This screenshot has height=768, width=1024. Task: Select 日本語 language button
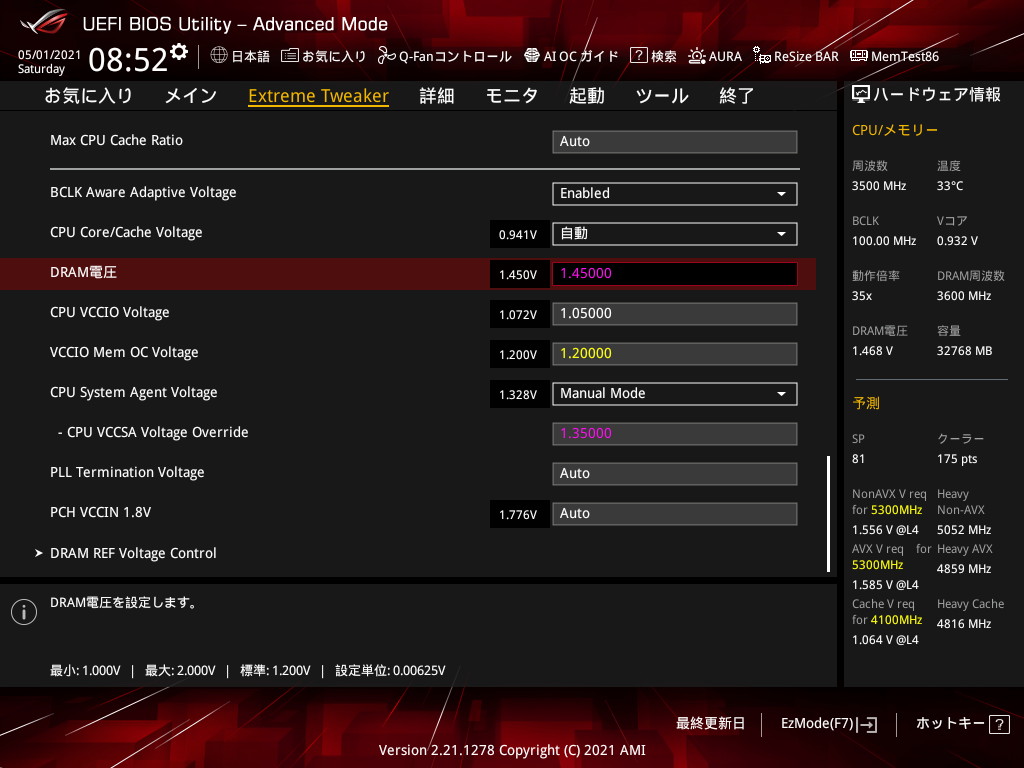240,56
